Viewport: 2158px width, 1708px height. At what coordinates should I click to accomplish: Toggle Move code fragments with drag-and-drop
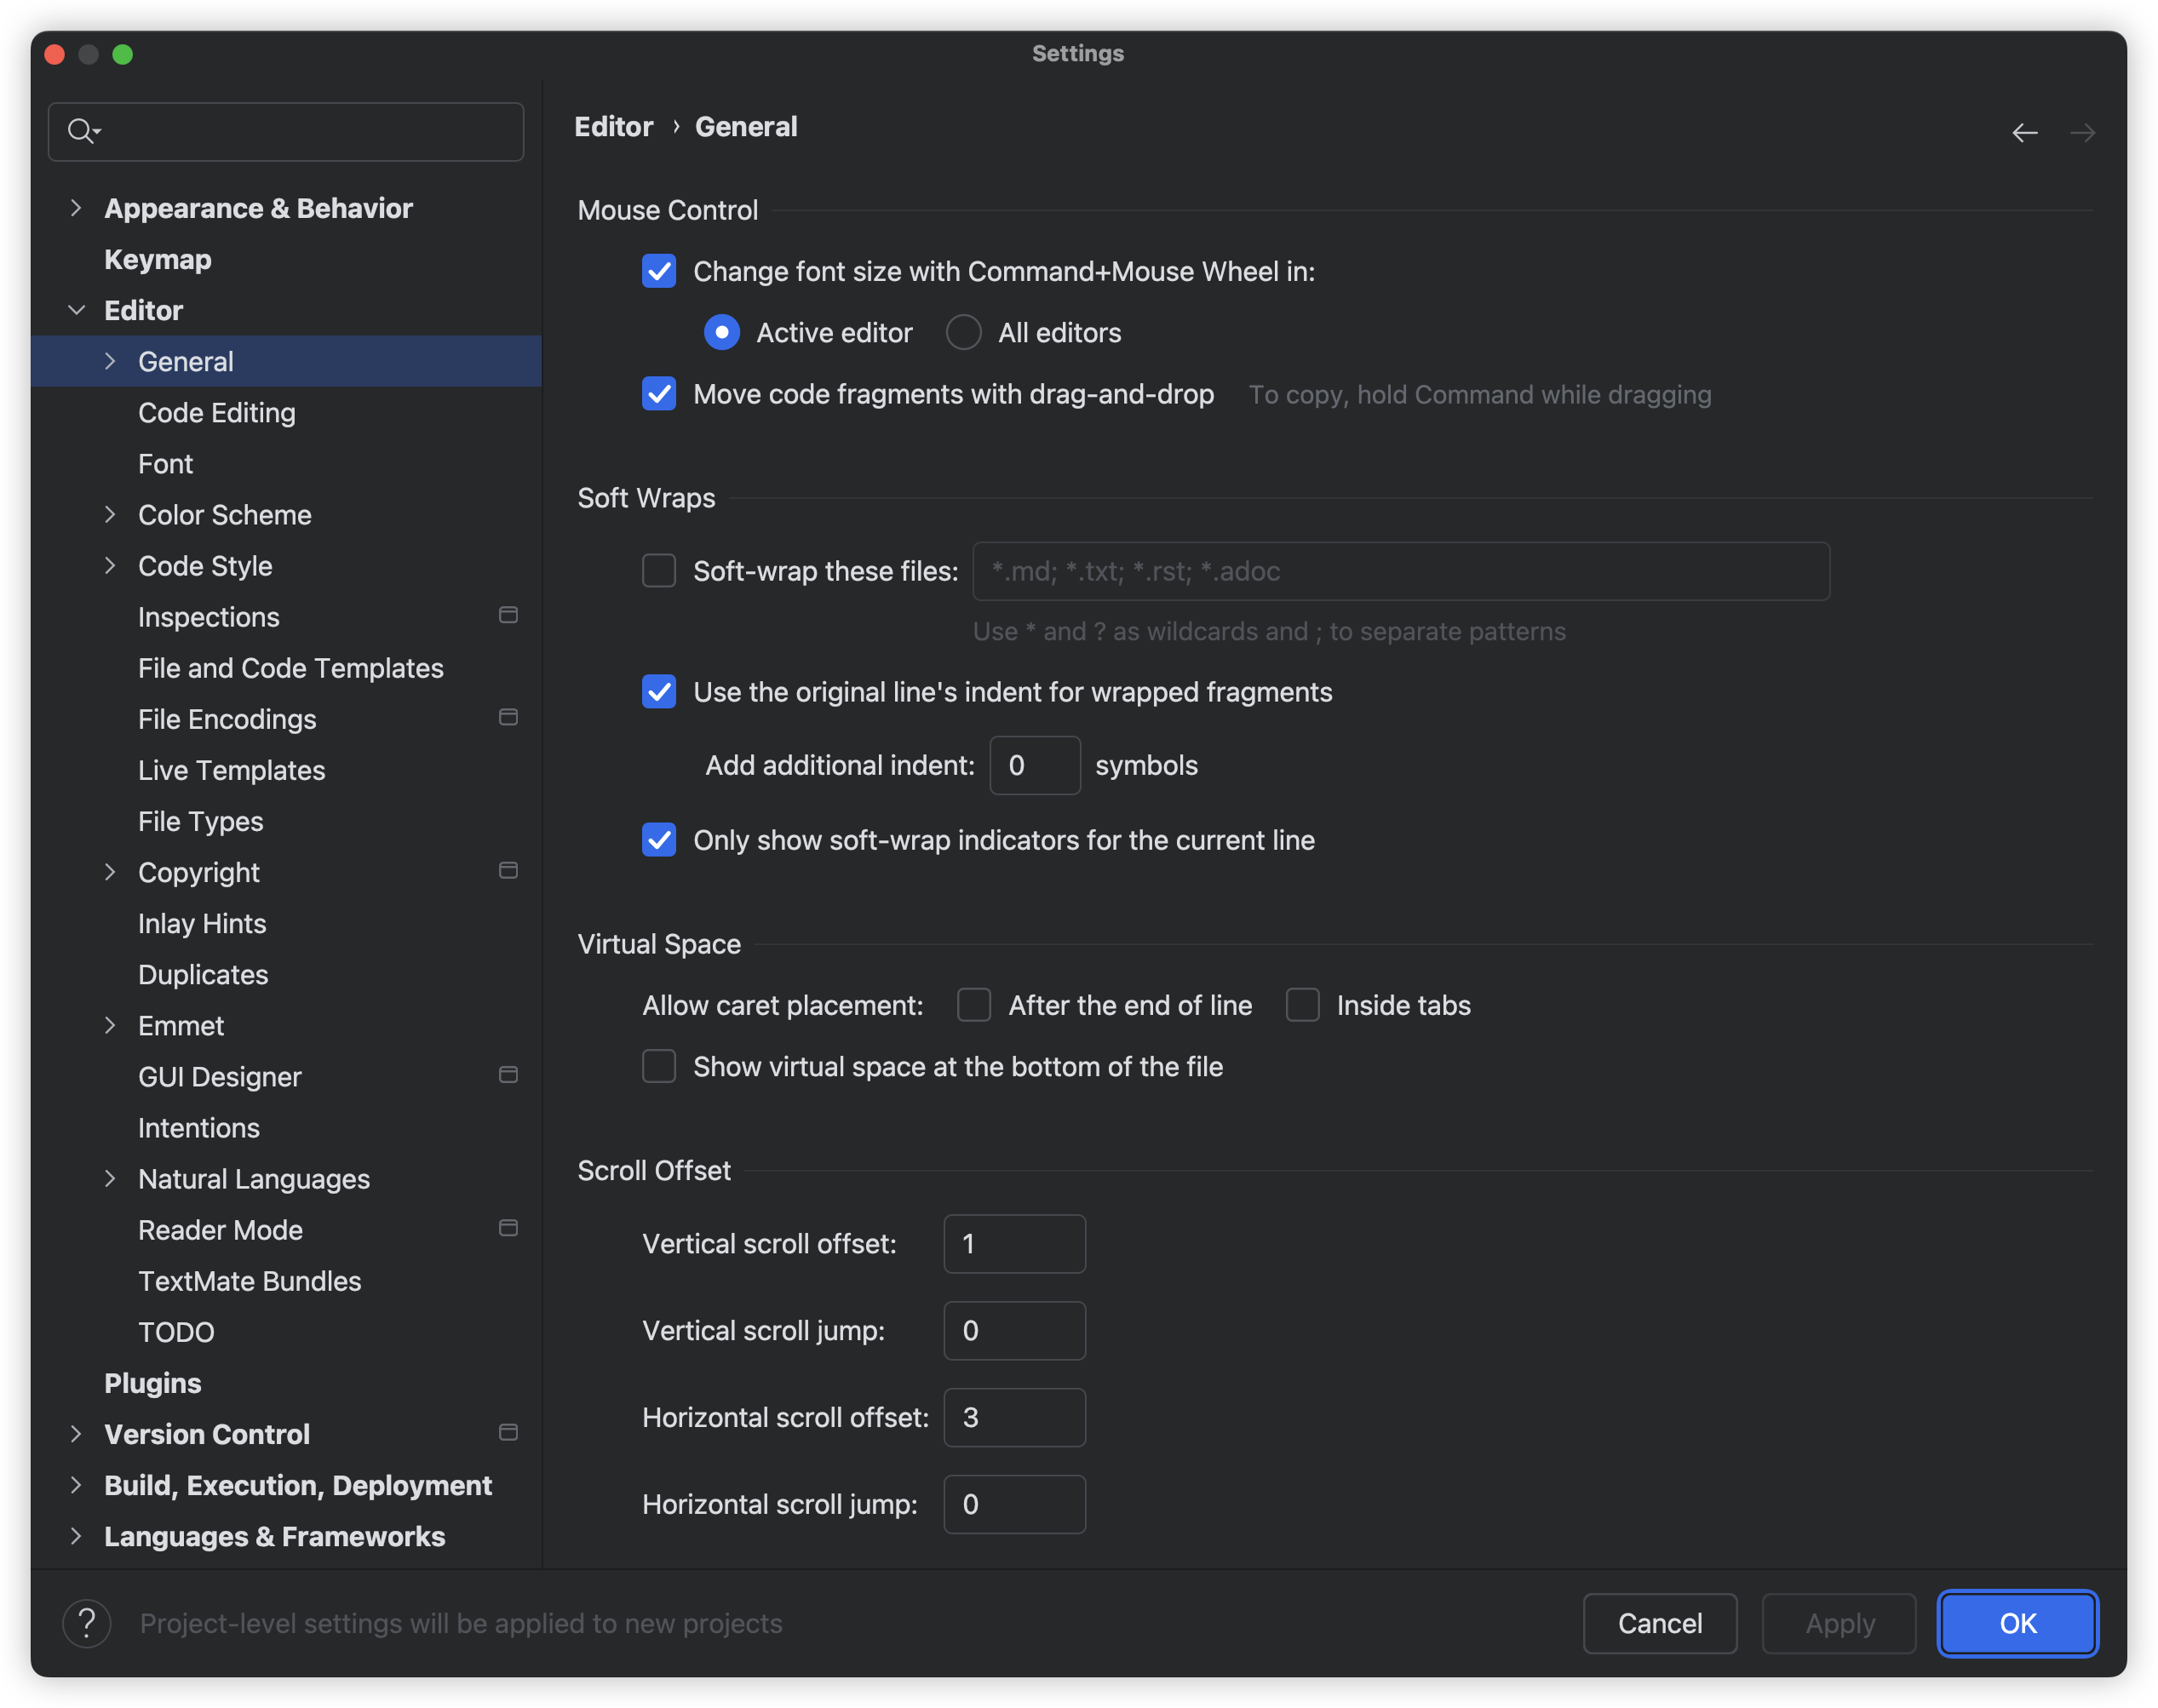pos(659,394)
